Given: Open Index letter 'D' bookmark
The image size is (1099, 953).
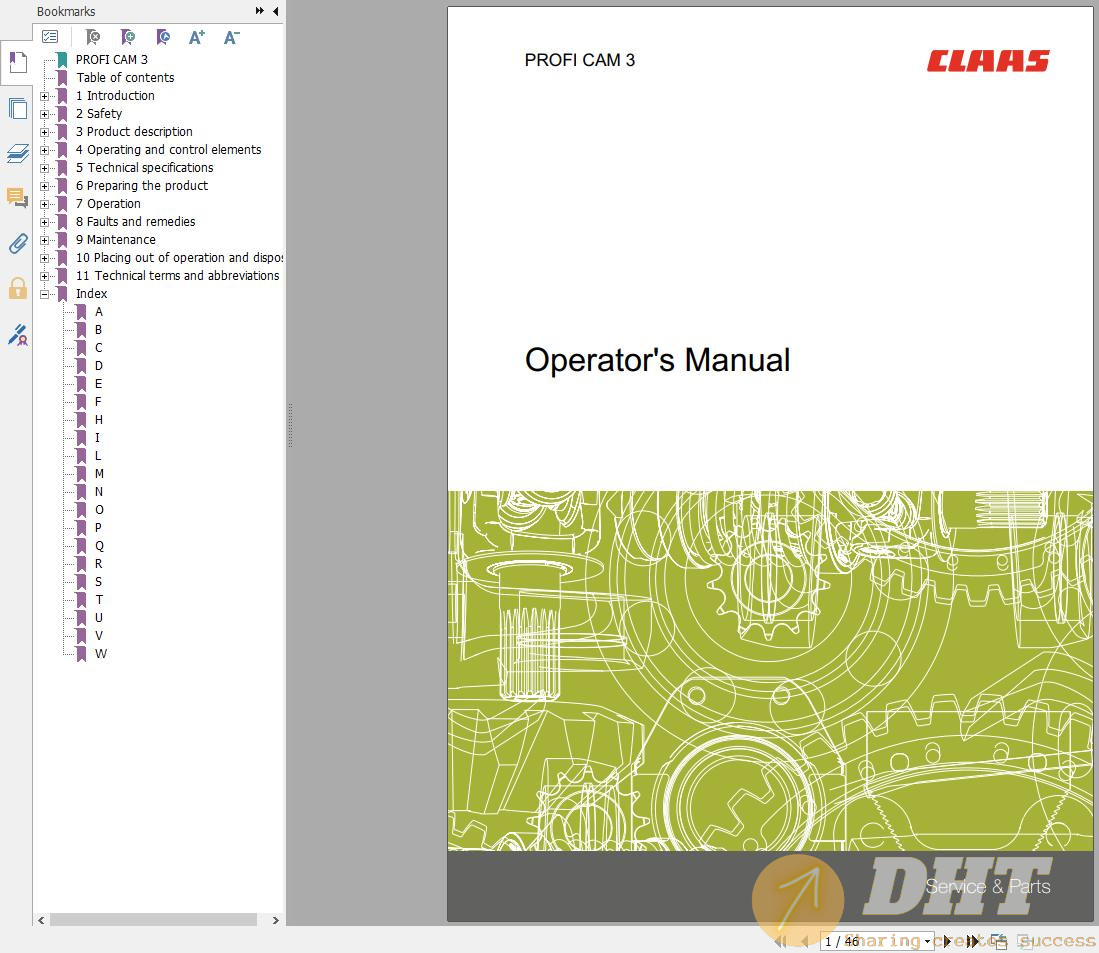Looking at the screenshot, I should 99,366.
